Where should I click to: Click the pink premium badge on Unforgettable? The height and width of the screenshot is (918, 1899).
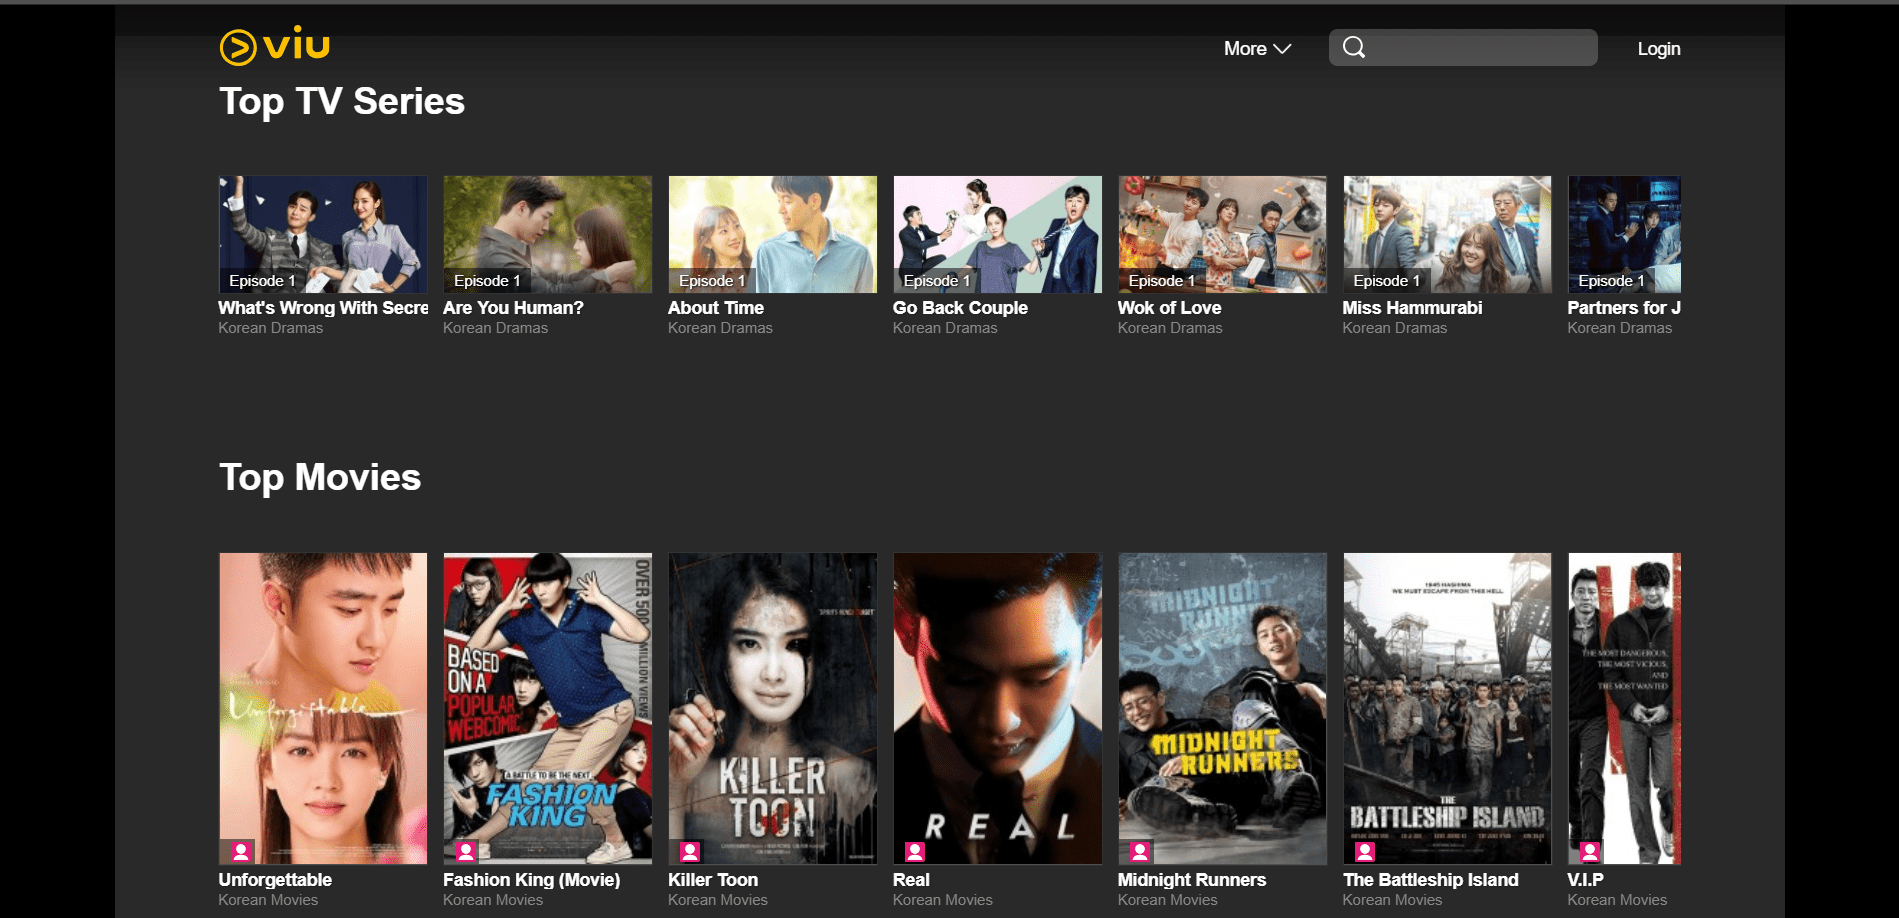[x=240, y=851]
